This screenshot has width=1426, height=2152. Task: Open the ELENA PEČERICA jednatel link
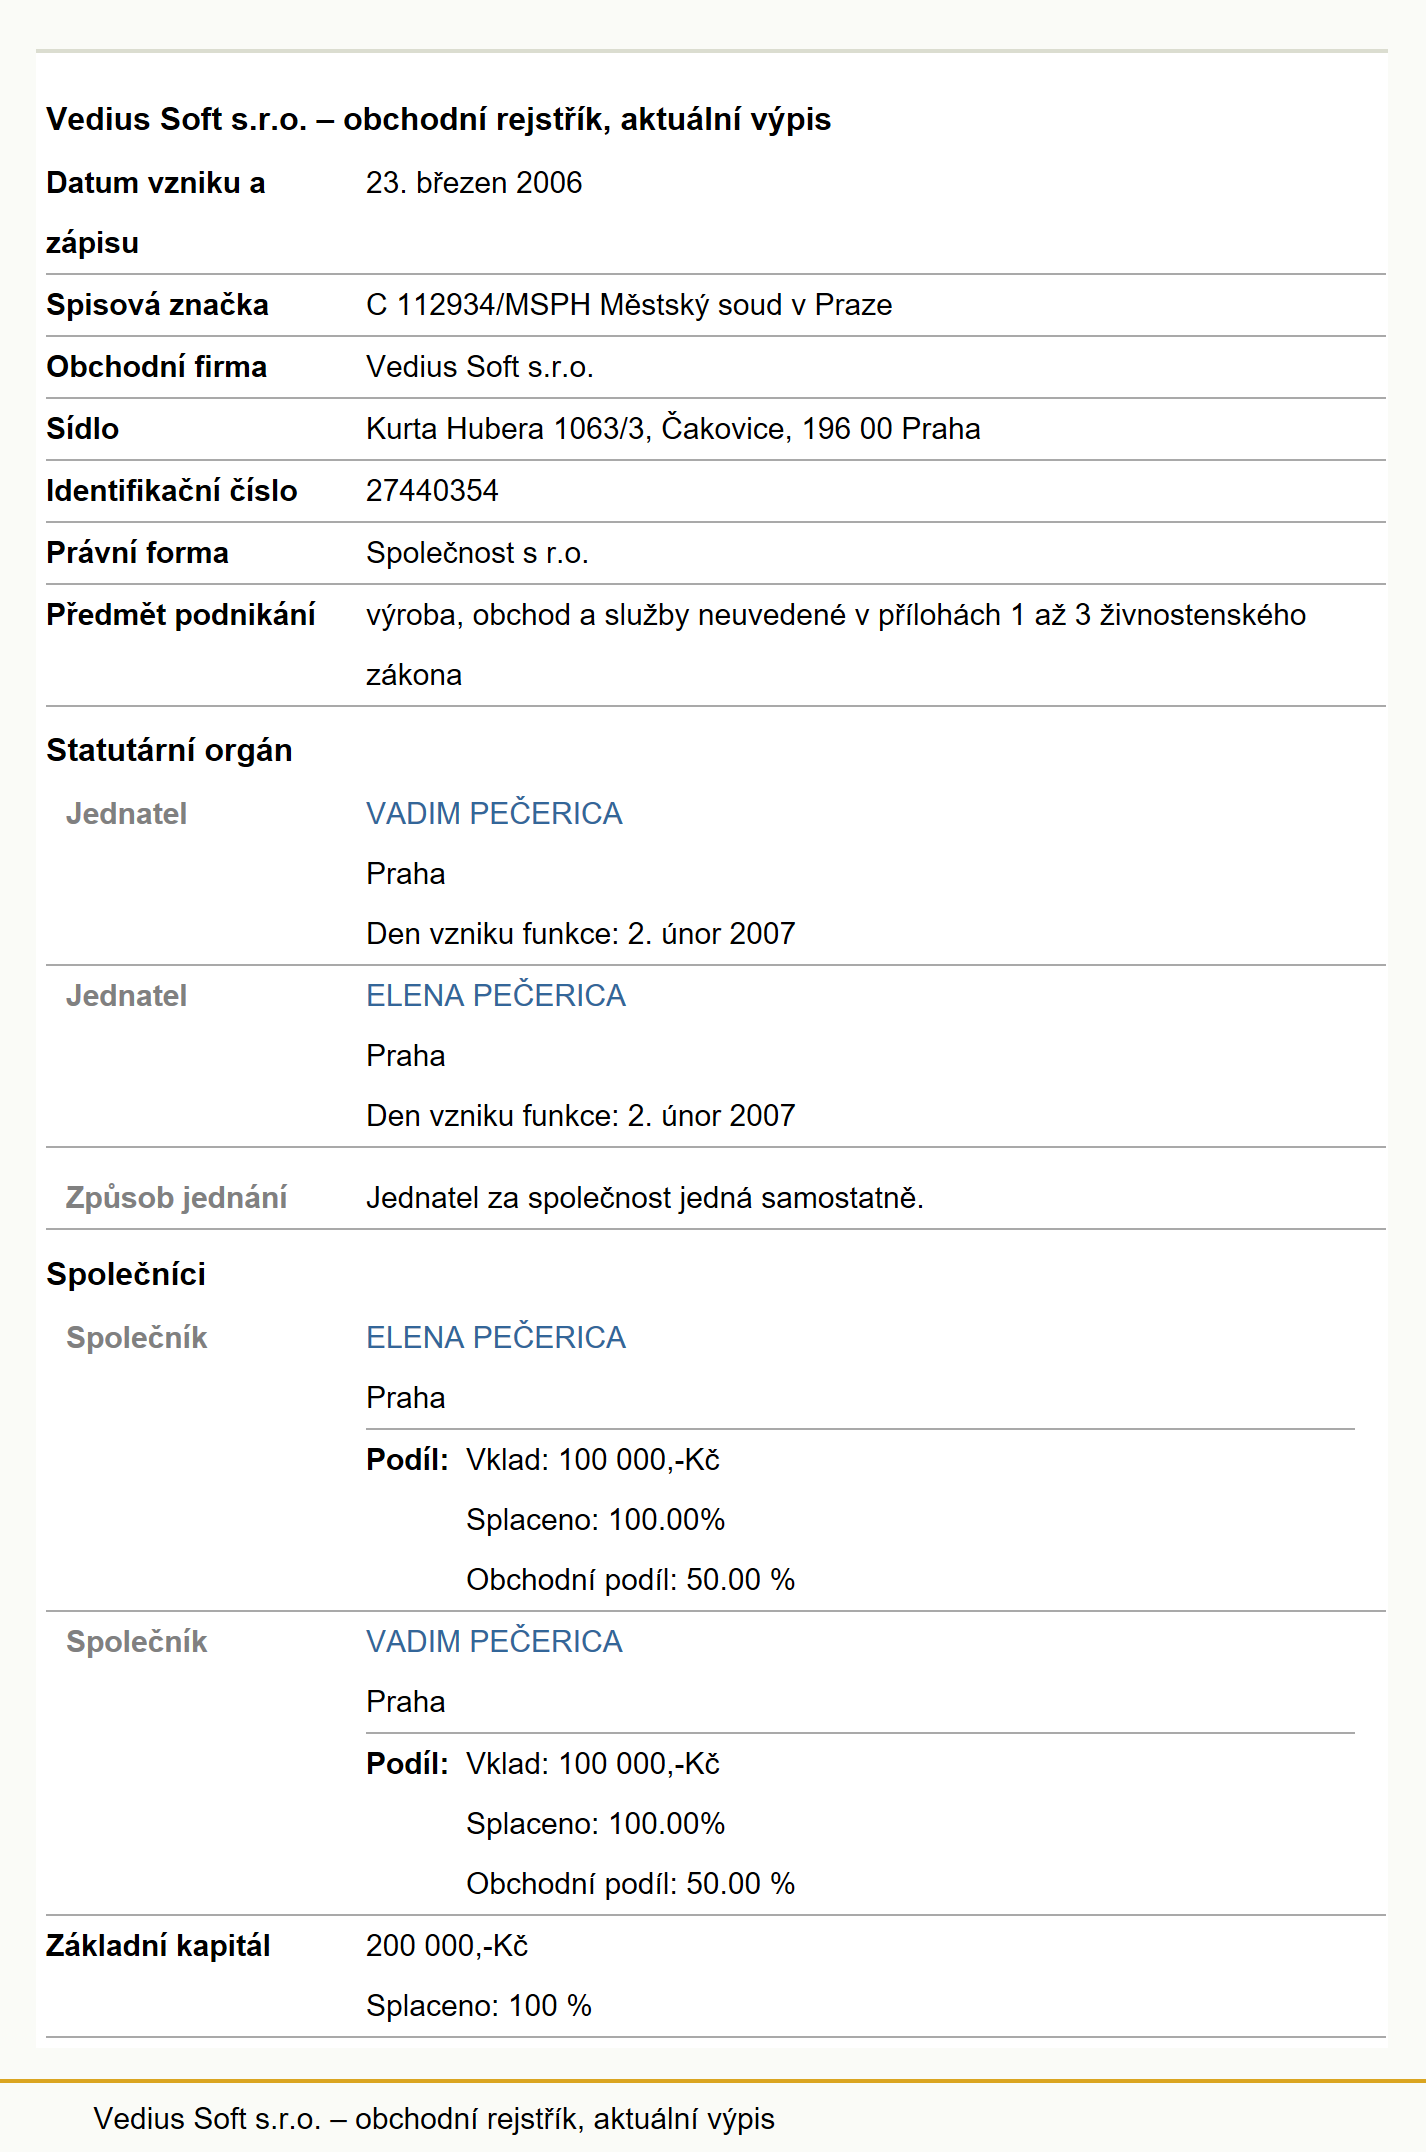click(x=496, y=995)
